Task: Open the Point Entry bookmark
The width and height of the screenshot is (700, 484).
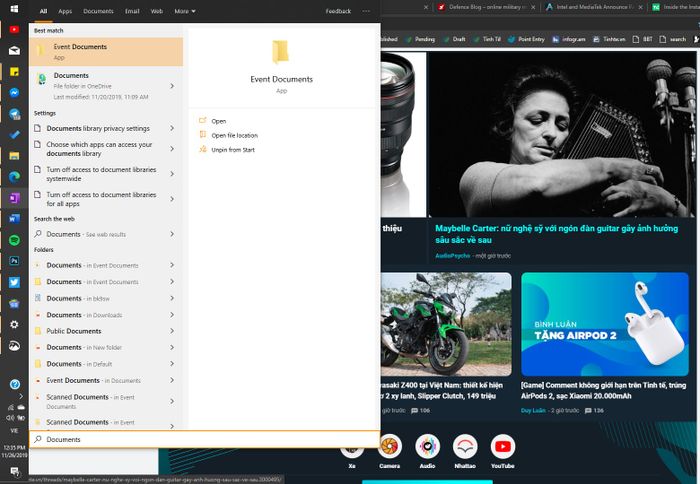Action: point(526,39)
